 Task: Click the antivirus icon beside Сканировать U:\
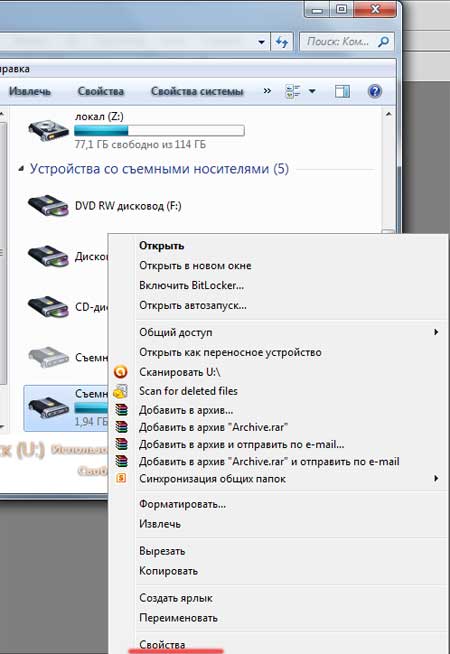(x=120, y=372)
